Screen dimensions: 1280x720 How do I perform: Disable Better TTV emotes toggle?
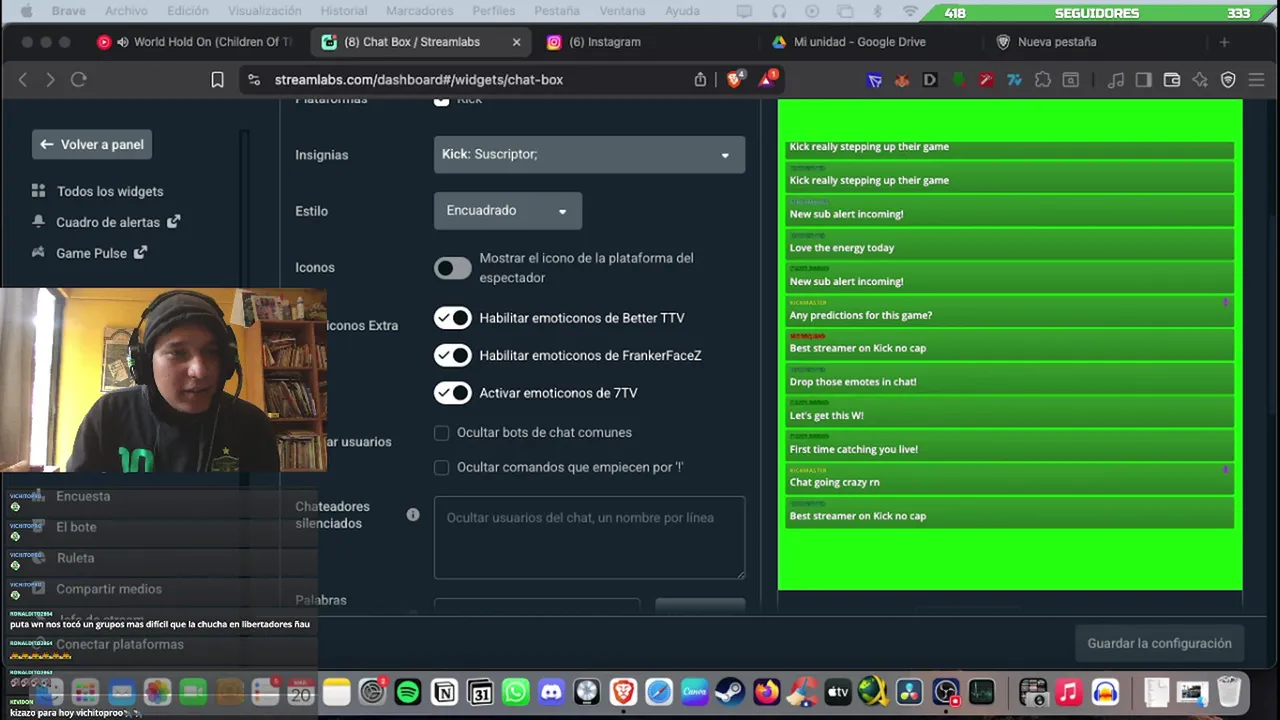[x=453, y=318]
